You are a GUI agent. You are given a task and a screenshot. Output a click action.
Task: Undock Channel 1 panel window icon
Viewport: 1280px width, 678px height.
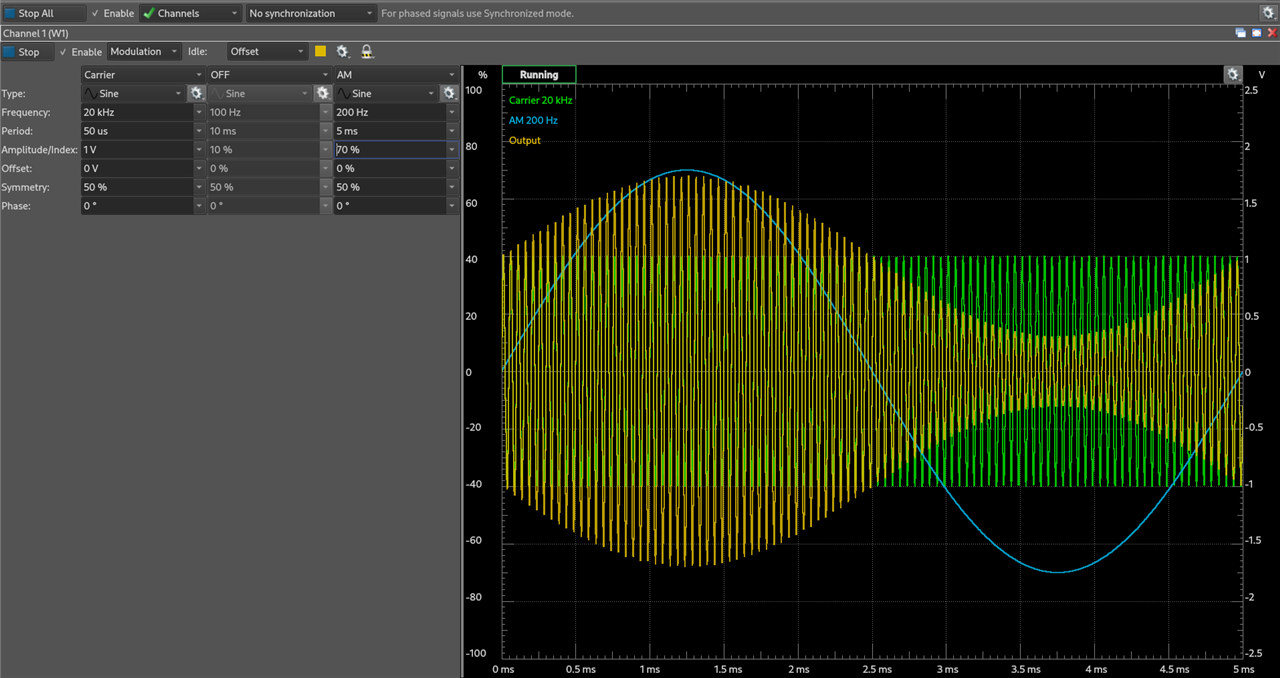pyautogui.click(x=1241, y=33)
